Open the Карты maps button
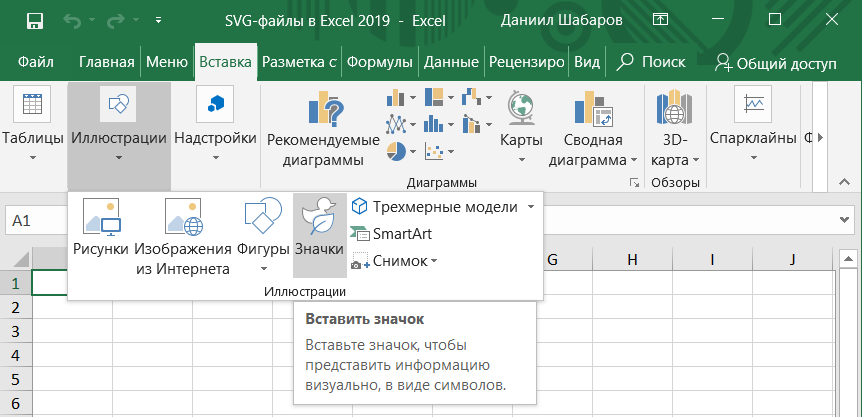The image size is (862, 417). (x=521, y=127)
